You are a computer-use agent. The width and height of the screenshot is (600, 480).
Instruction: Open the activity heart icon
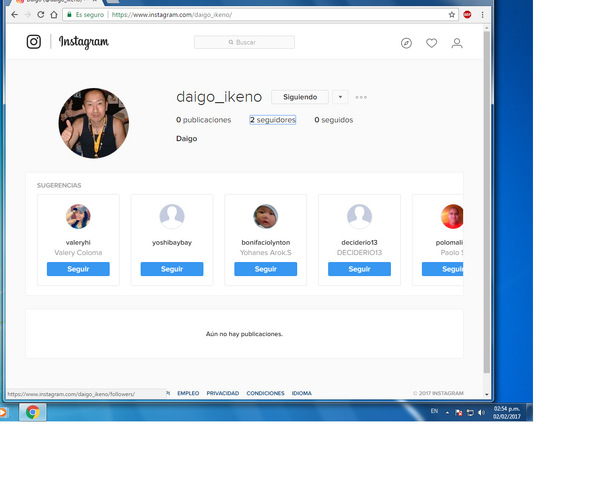pyautogui.click(x=432, y=43)
